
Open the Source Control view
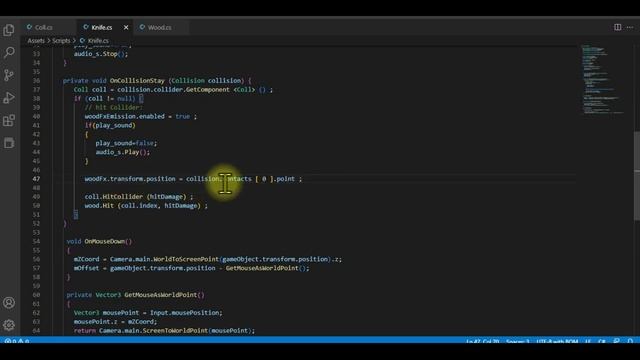tap(9, 75)
